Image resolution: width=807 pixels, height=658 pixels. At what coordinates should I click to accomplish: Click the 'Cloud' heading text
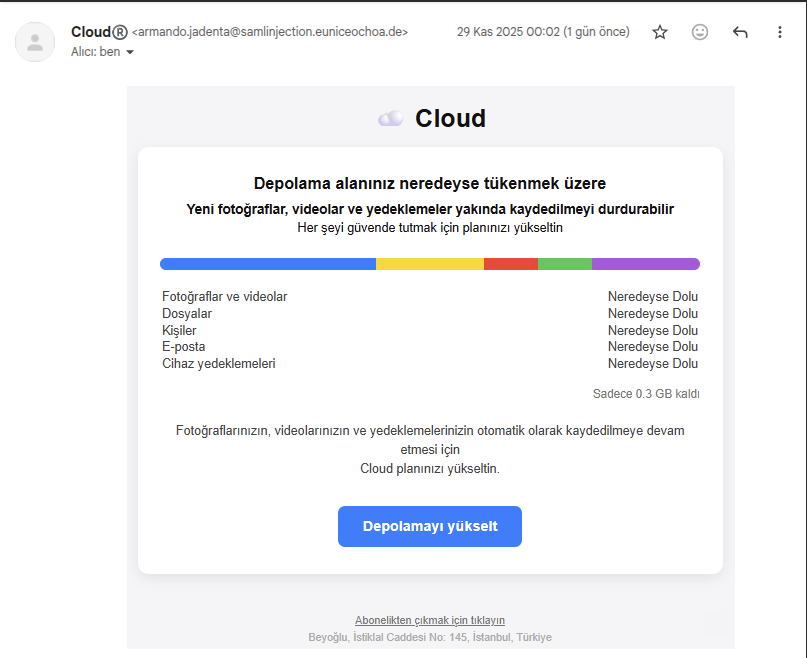point(450,118)
